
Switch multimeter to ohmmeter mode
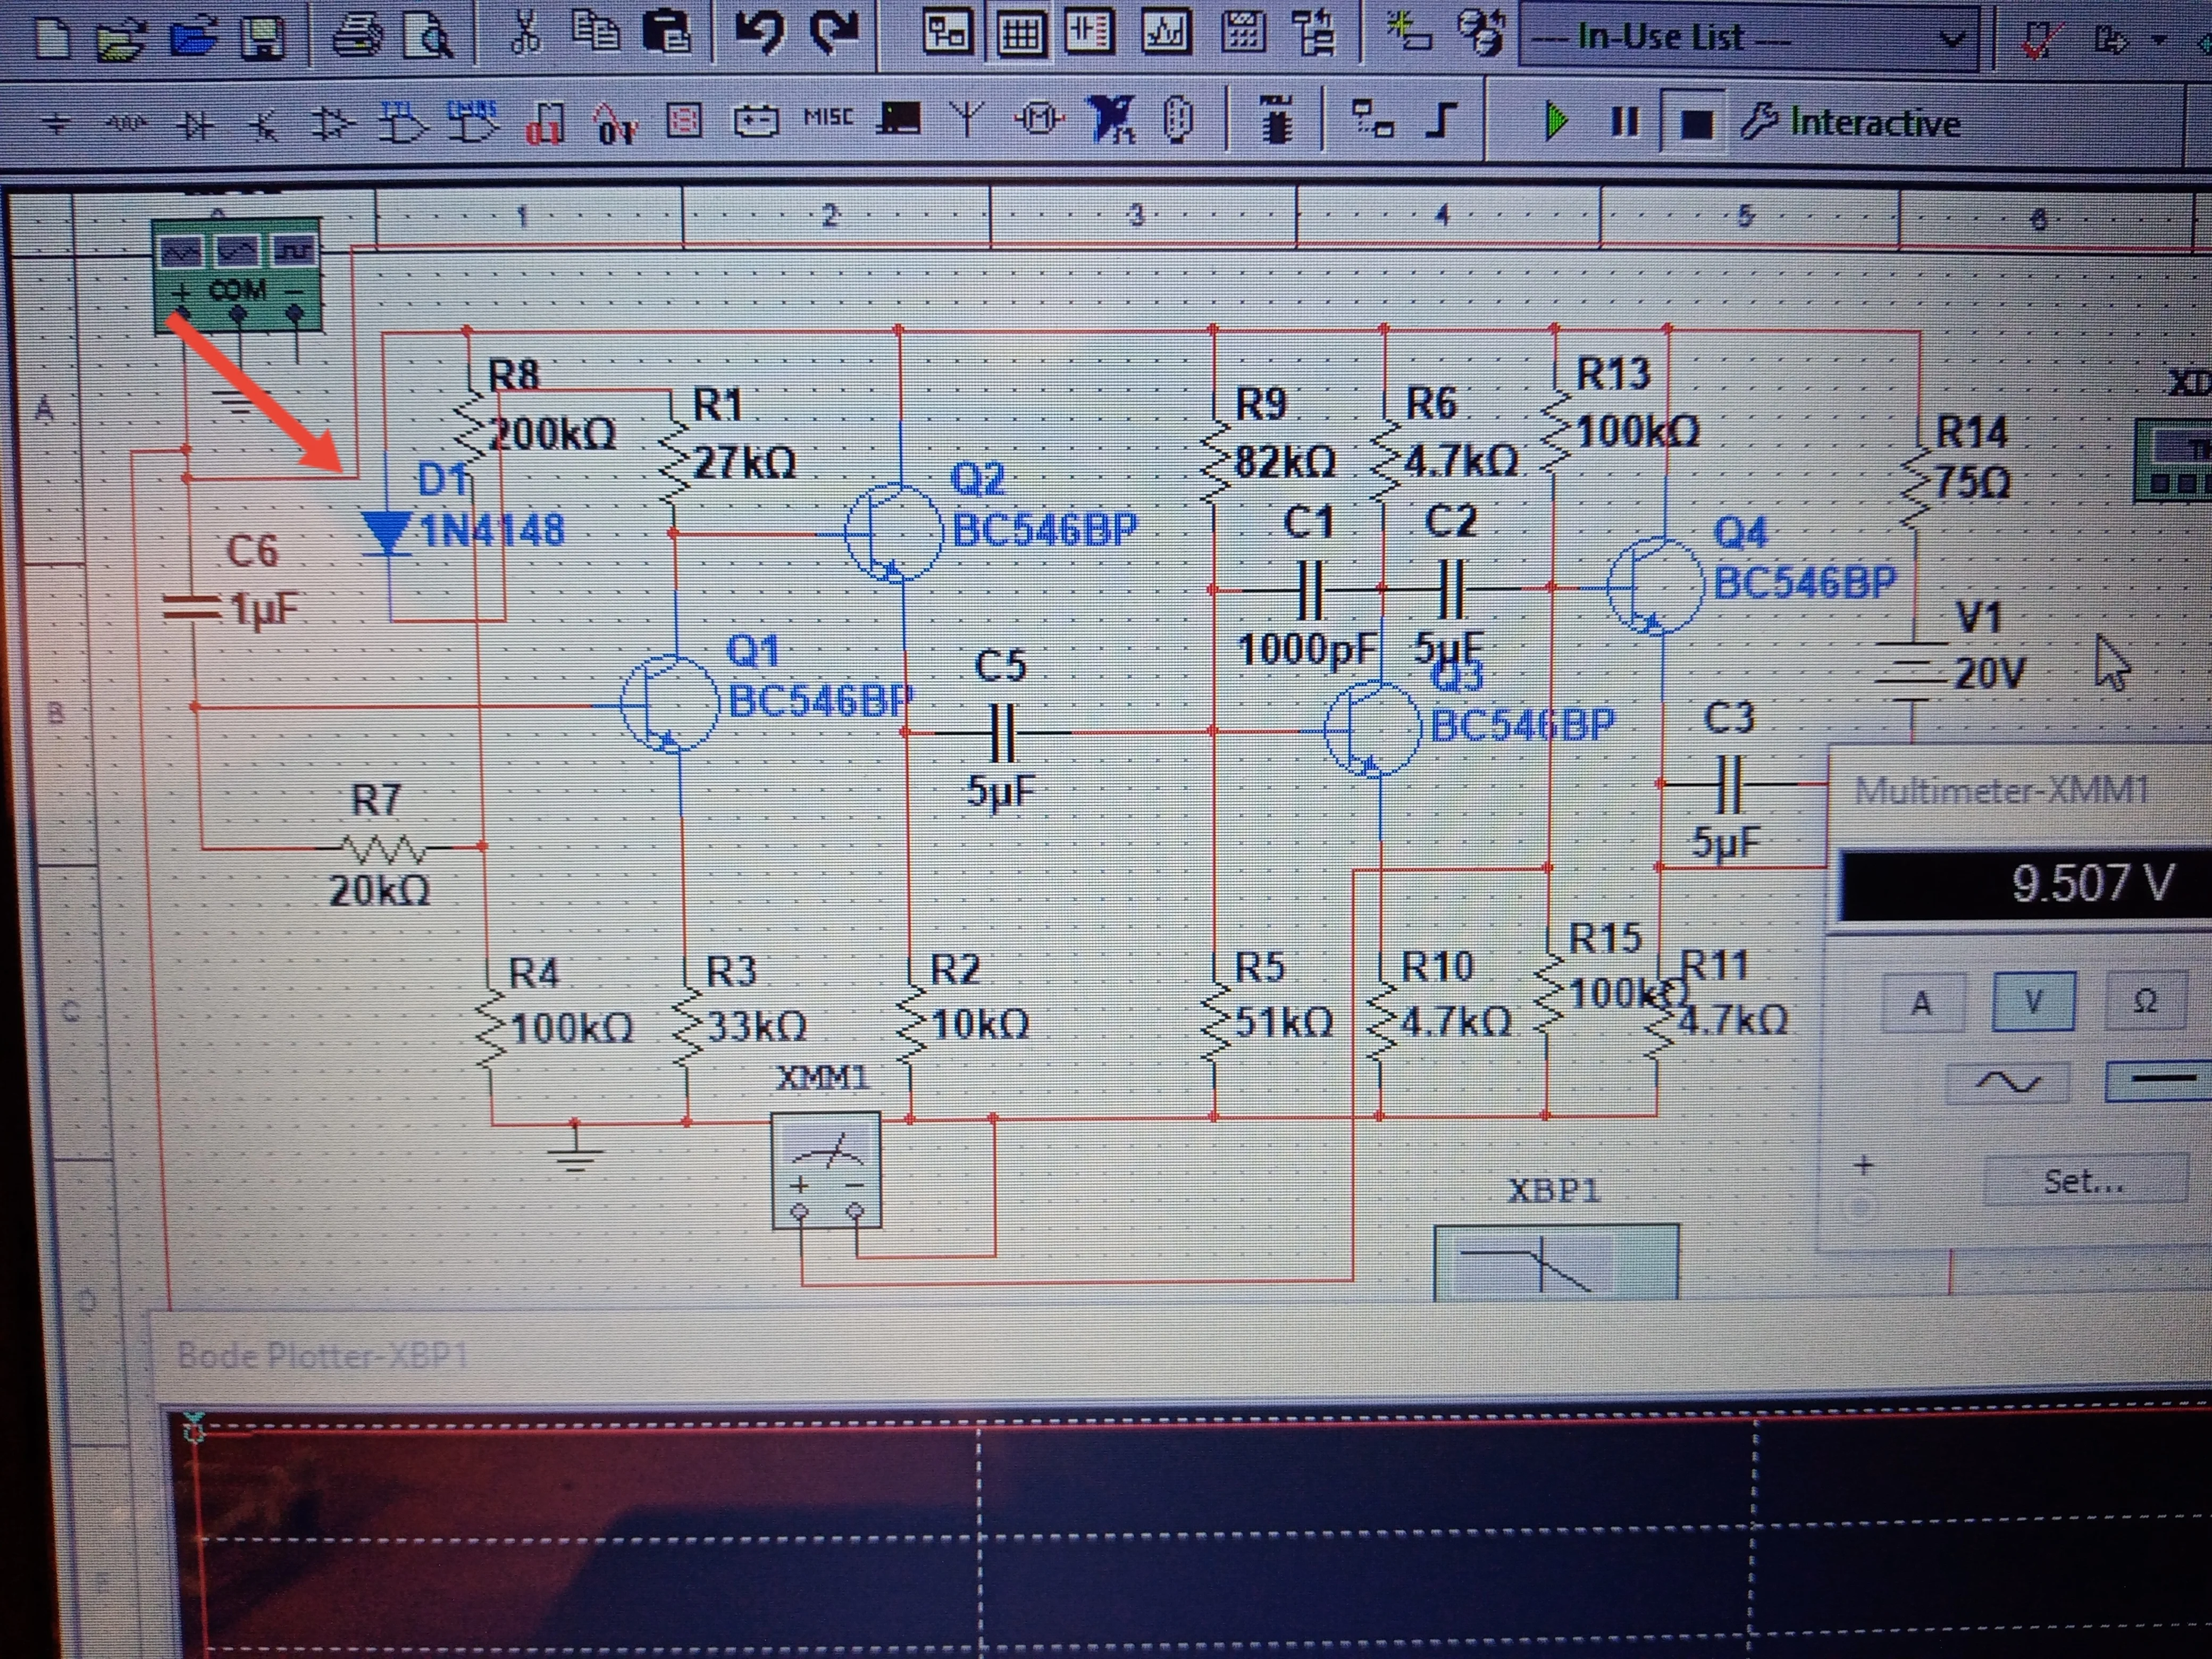point(2146,1001)
